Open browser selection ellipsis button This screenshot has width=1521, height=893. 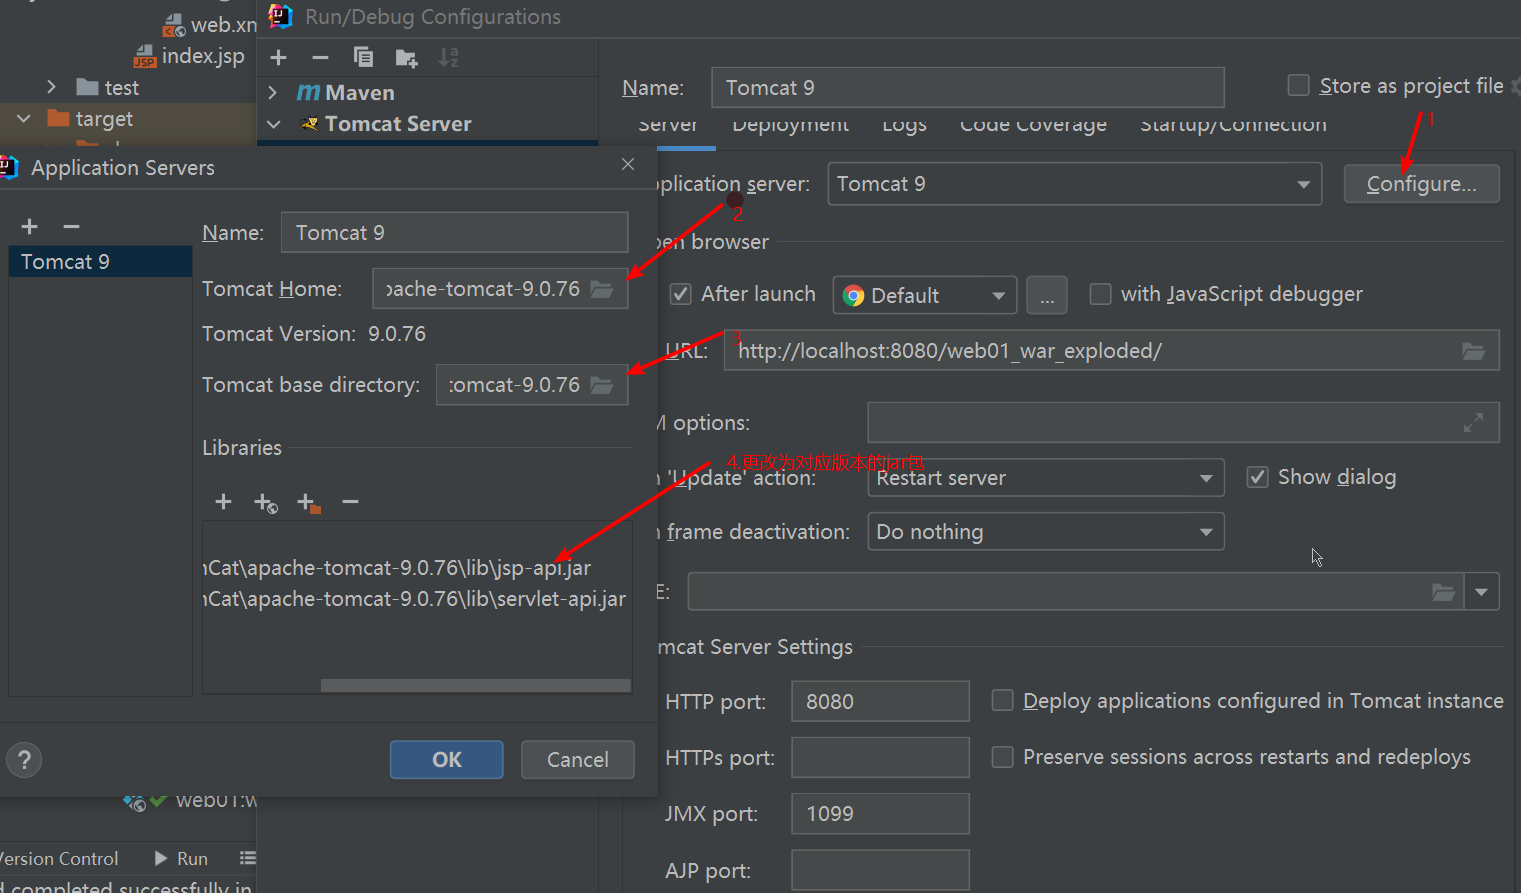tap(1047, 296)
